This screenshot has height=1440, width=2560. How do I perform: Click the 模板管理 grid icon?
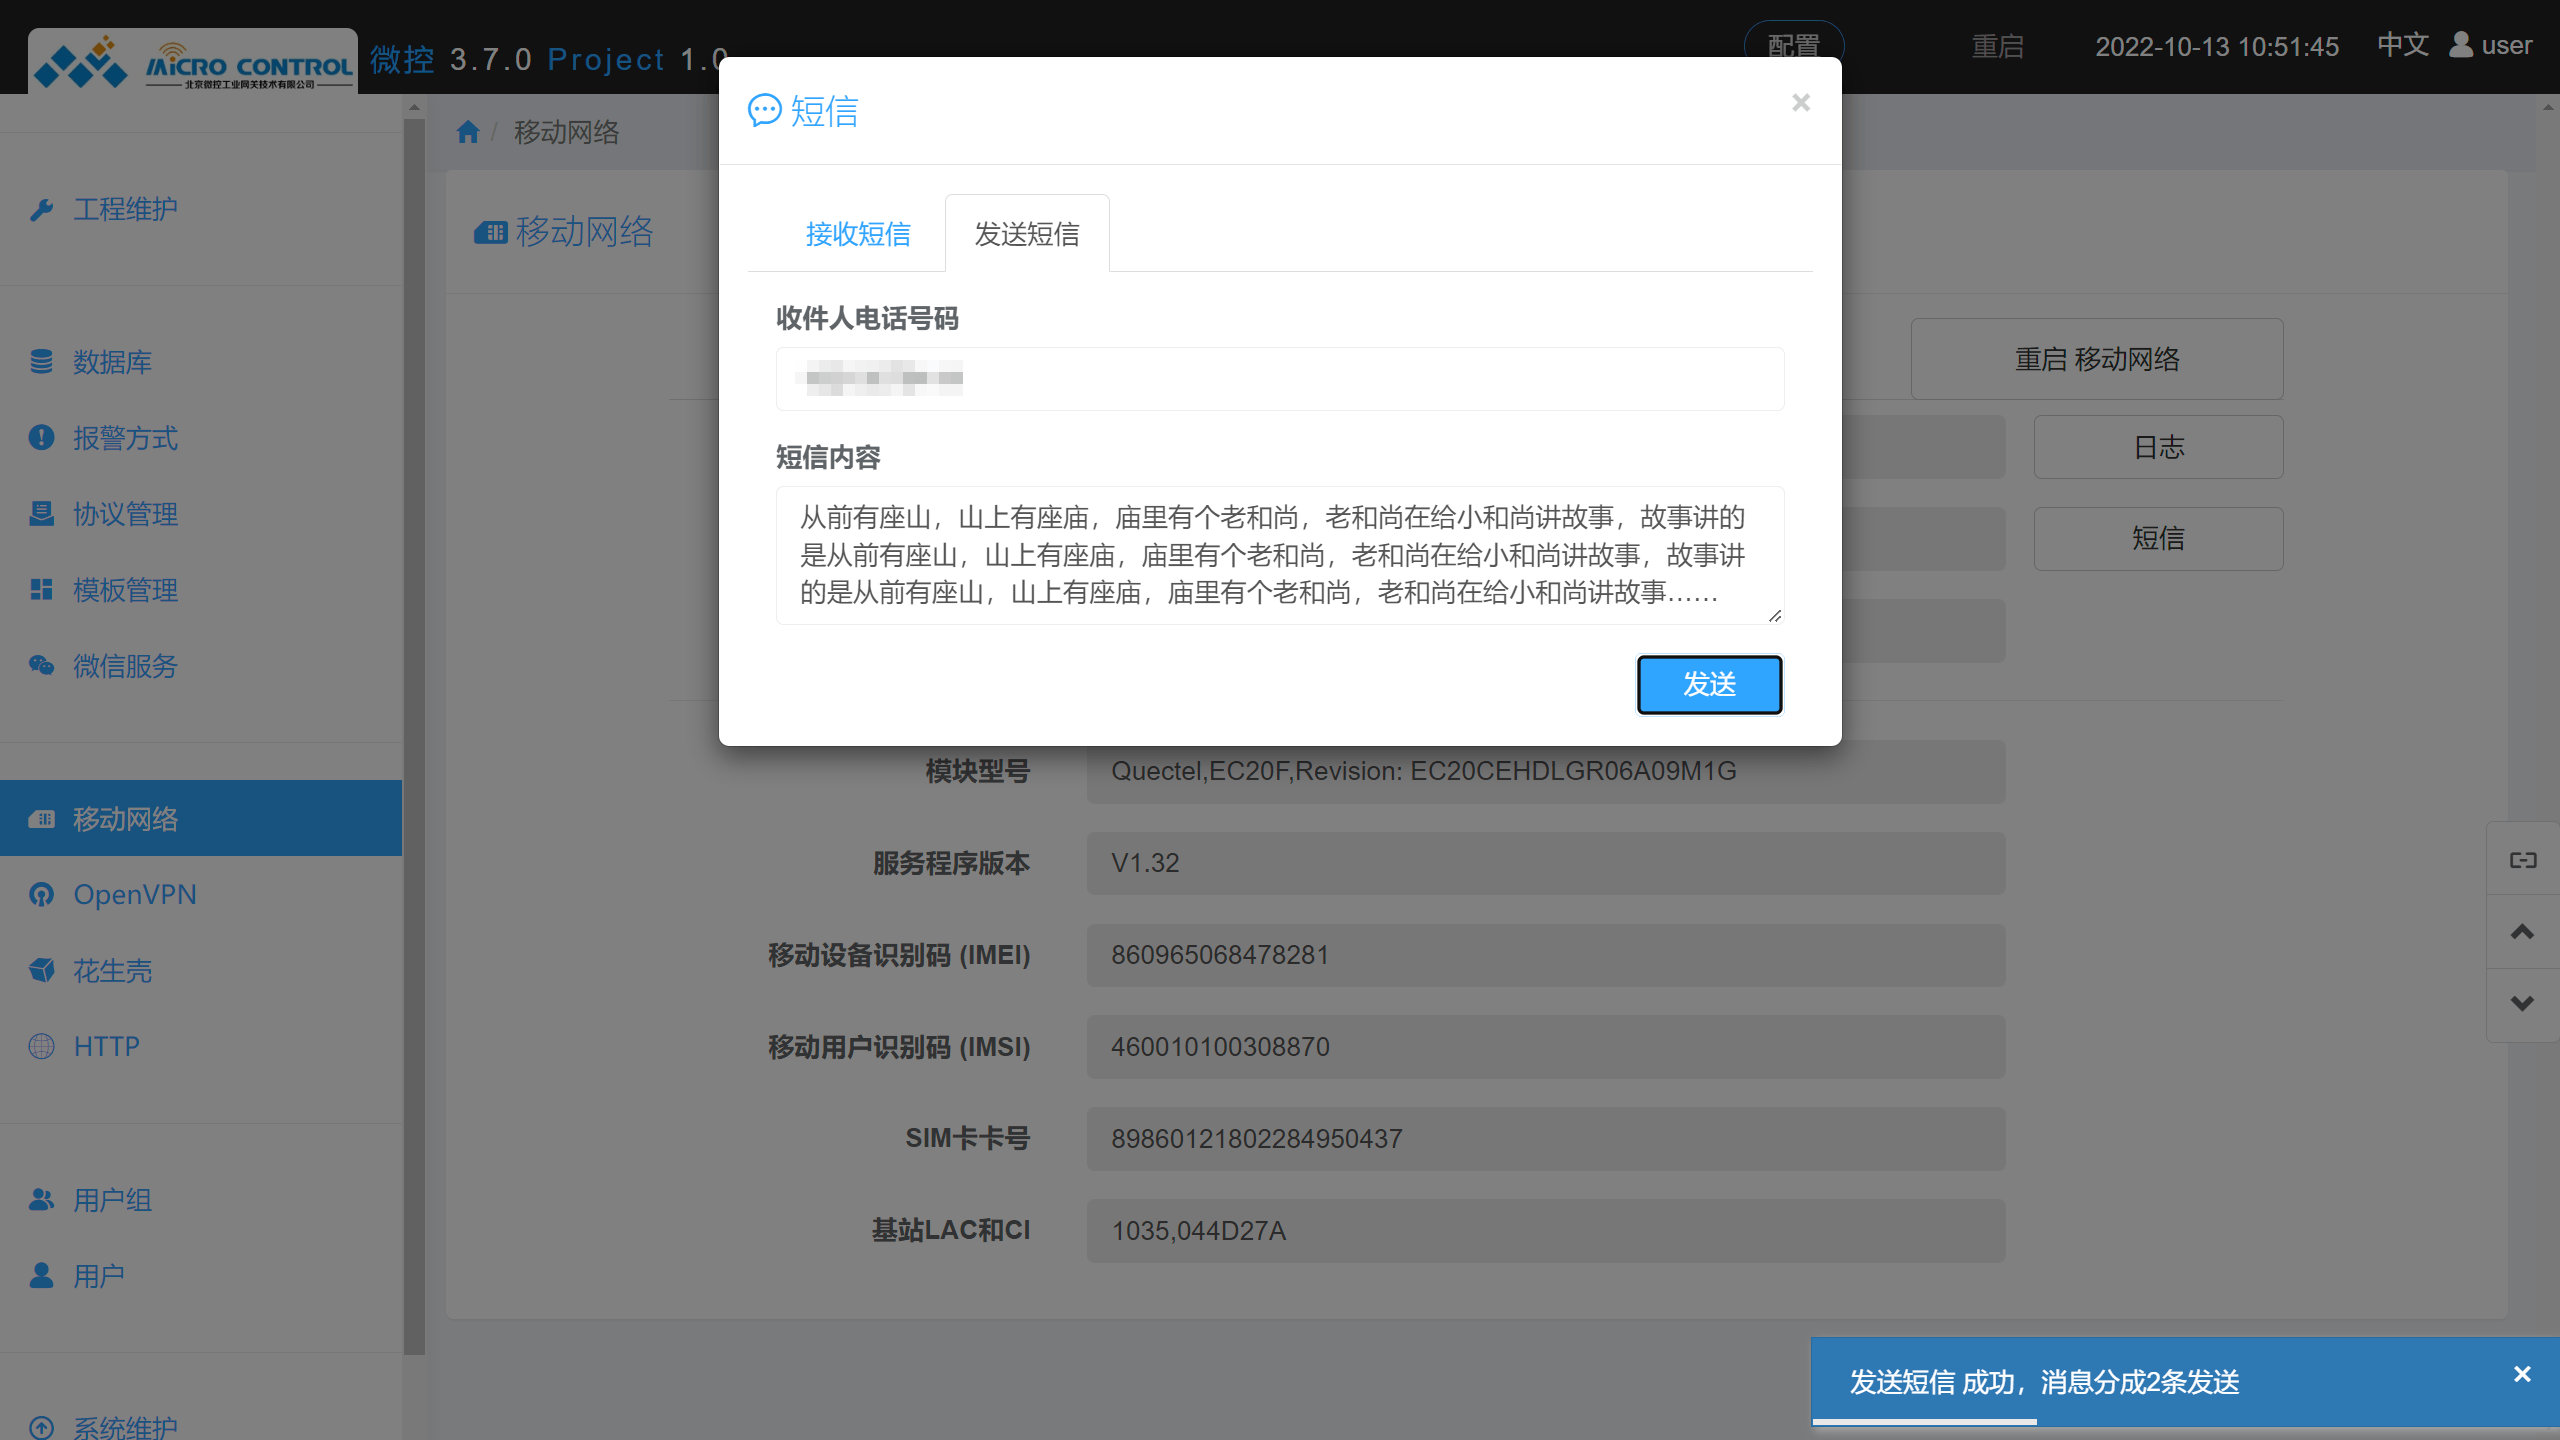[x=42, y=590]
